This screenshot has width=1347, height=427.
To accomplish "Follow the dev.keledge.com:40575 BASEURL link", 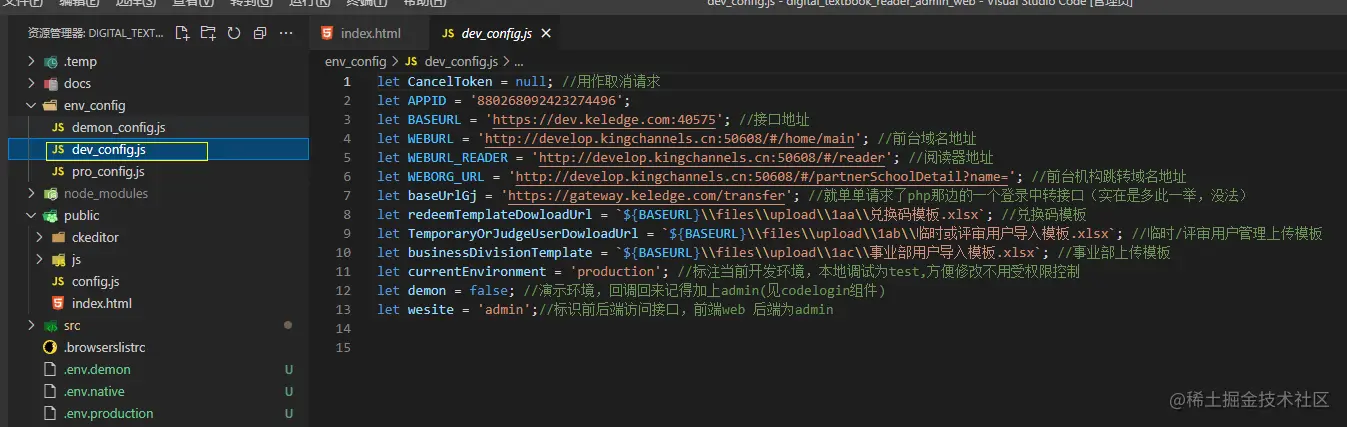I will [605, 119].
